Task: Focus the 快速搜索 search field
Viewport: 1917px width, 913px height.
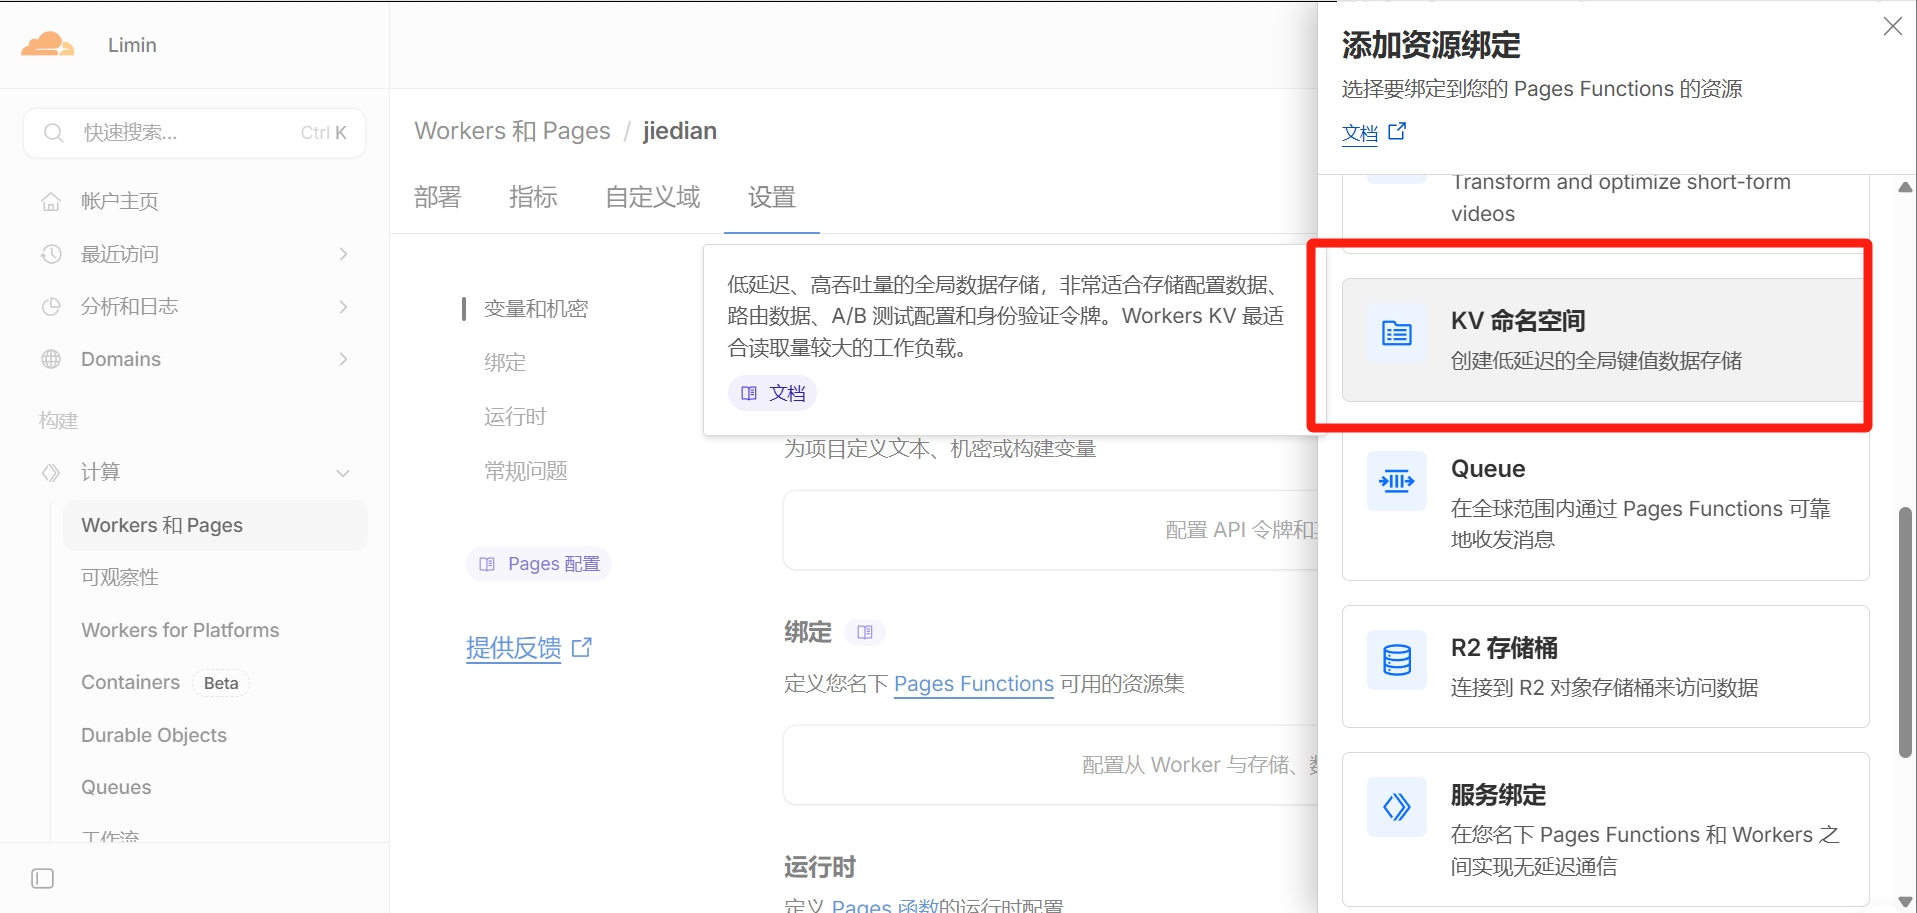Action: pyautogui.click(x=194, y=133)
